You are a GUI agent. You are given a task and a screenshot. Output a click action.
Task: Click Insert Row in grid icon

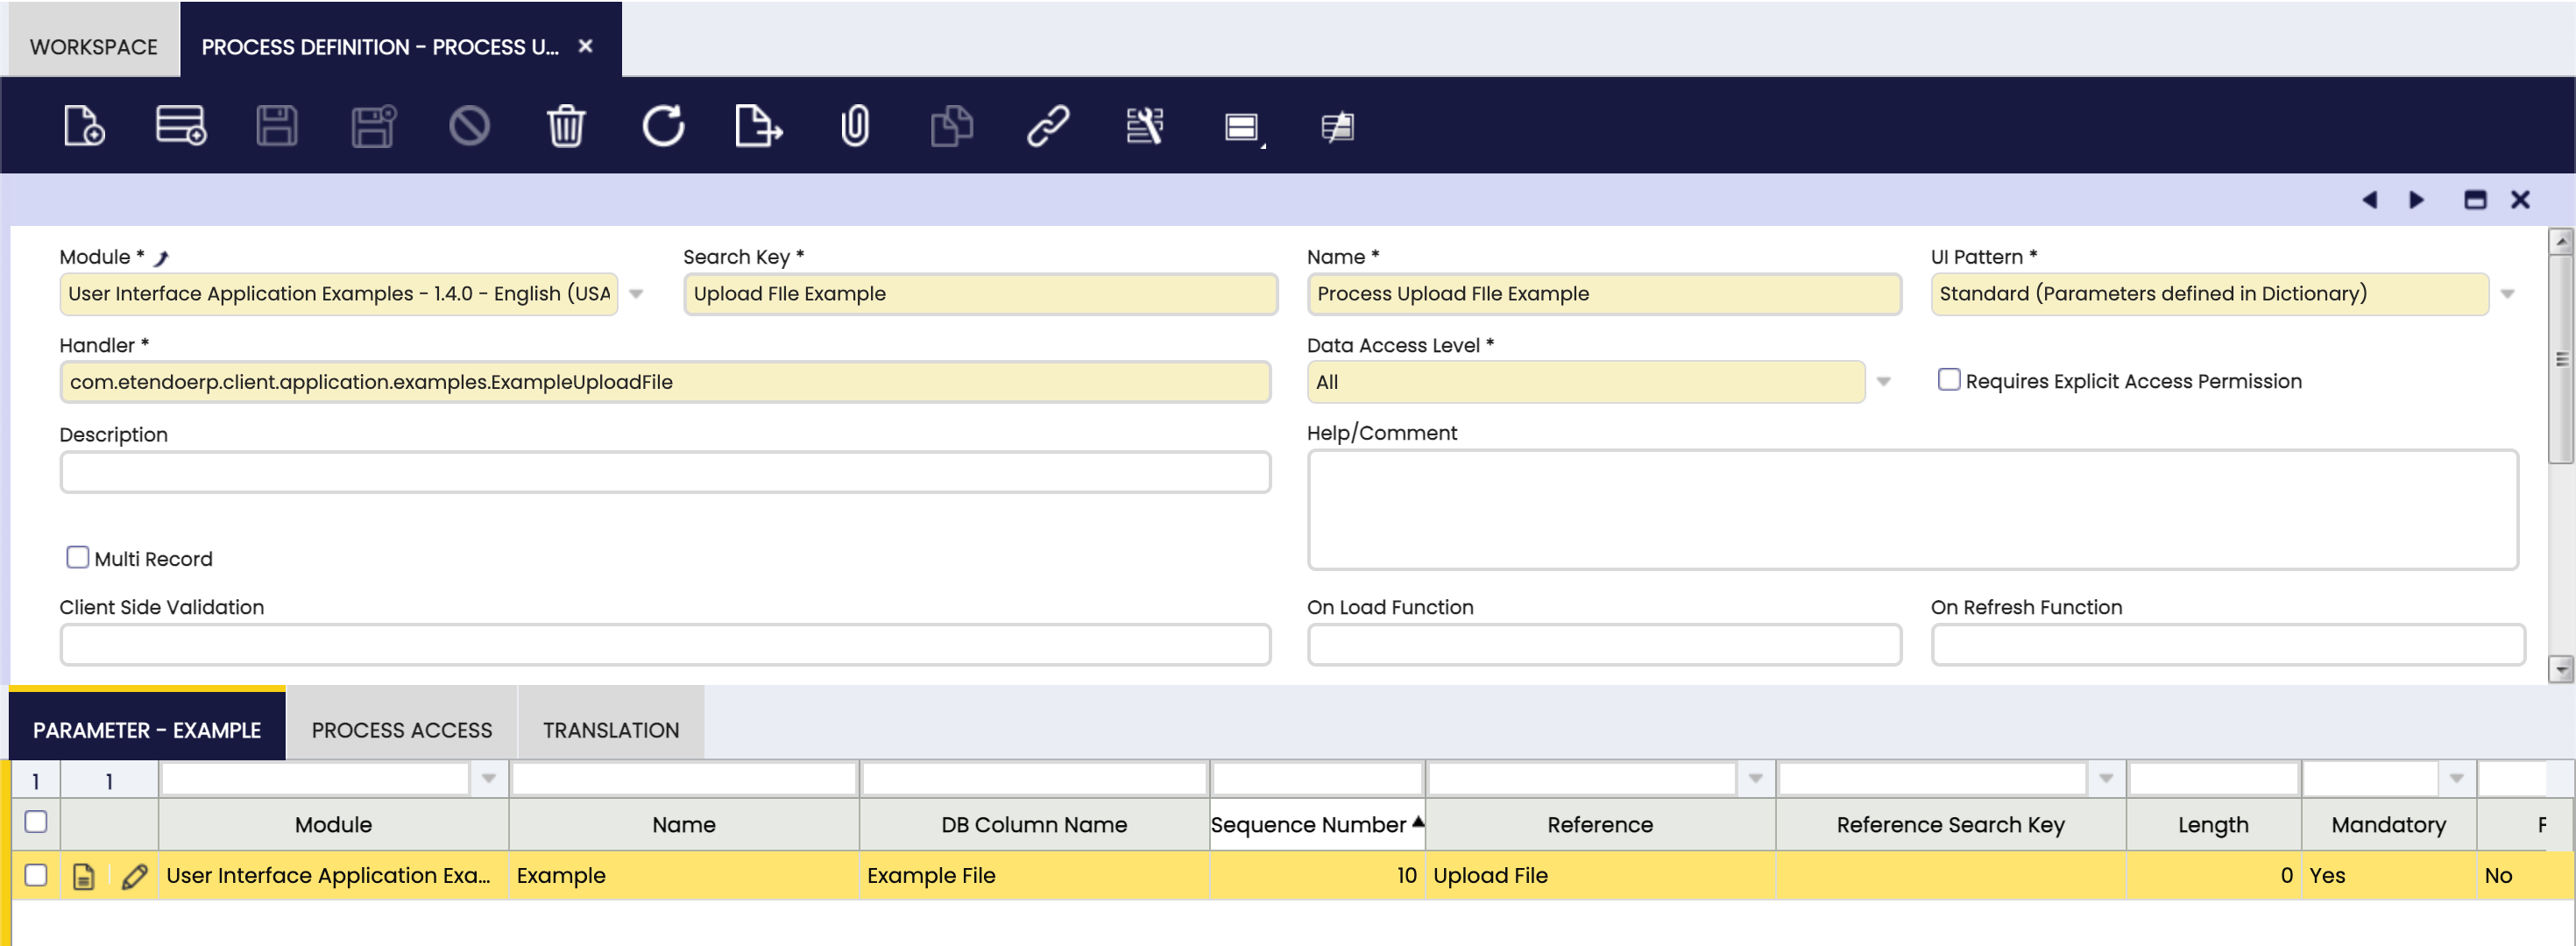(181, 126)
